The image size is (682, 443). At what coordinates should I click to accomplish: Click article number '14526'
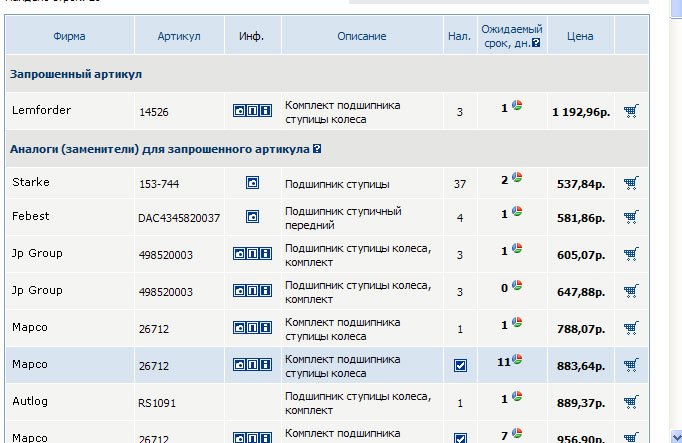154,112
